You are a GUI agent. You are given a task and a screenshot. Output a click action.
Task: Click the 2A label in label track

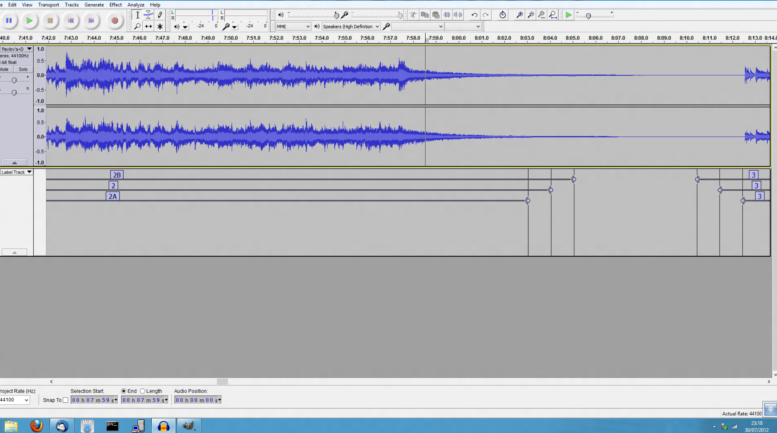[112, 196]
